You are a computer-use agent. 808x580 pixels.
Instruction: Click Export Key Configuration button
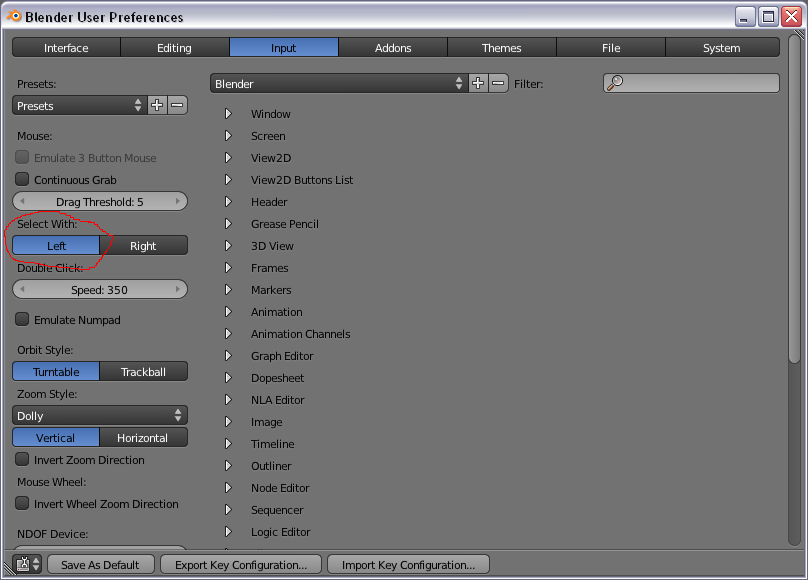(x=241, y=564)
